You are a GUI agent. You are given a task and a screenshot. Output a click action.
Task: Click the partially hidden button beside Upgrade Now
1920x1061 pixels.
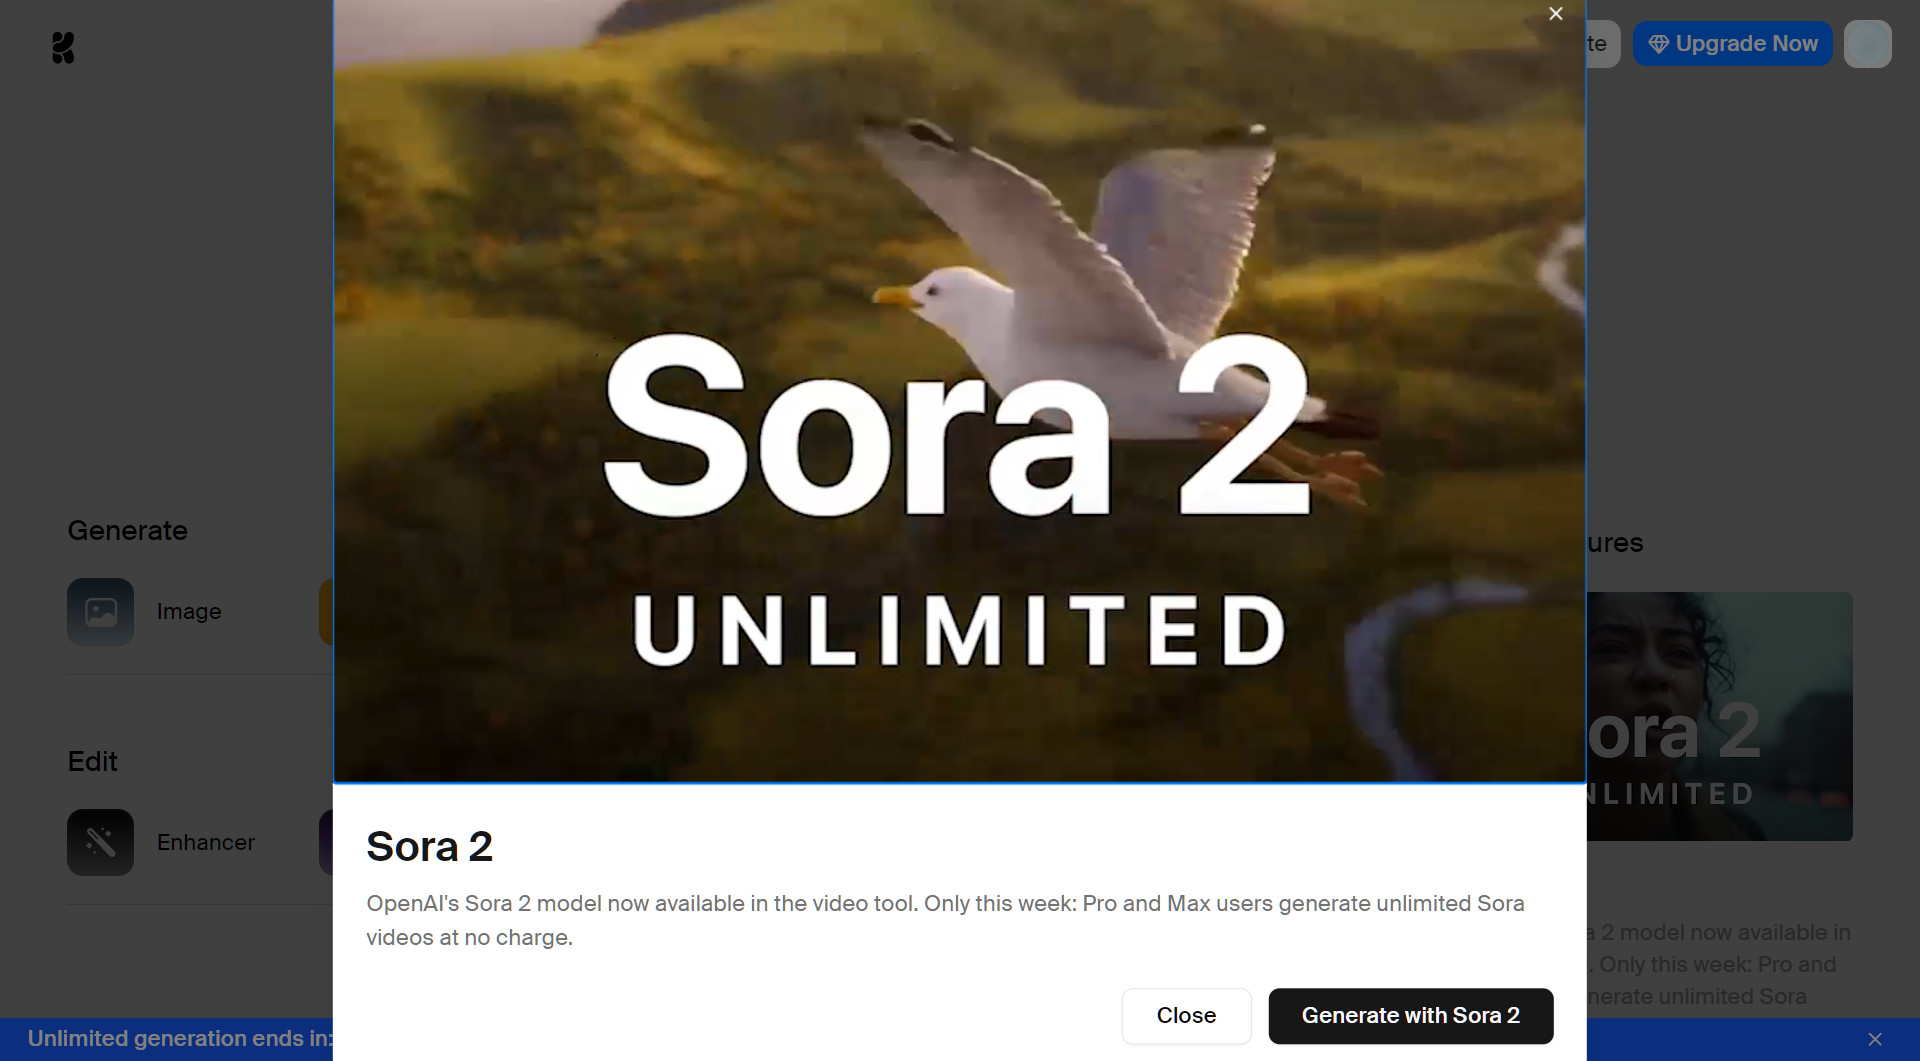pos(1603,44)
